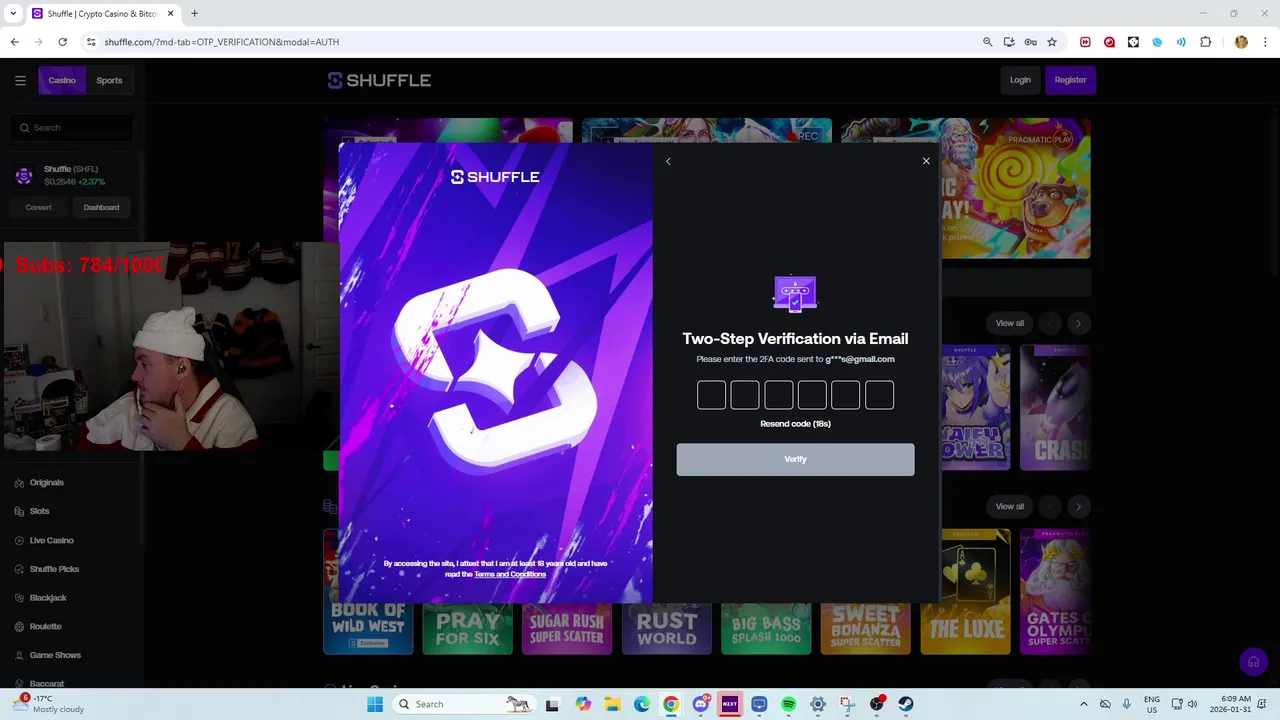This screenshot has height=720, width=1280.
Task: Reload the page
Action: tap(62, 42)
